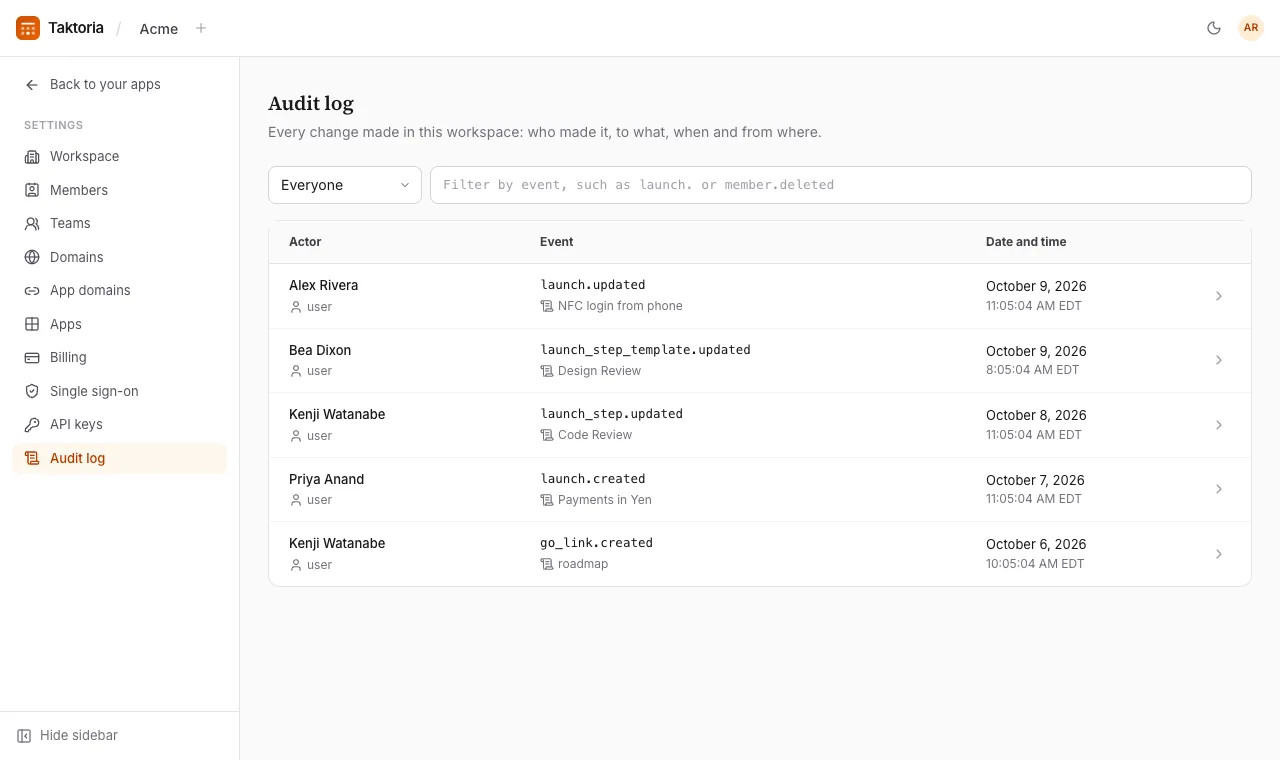Click the Single sign-on shield icon
1280x760 pixels.
tap(32, 391)
